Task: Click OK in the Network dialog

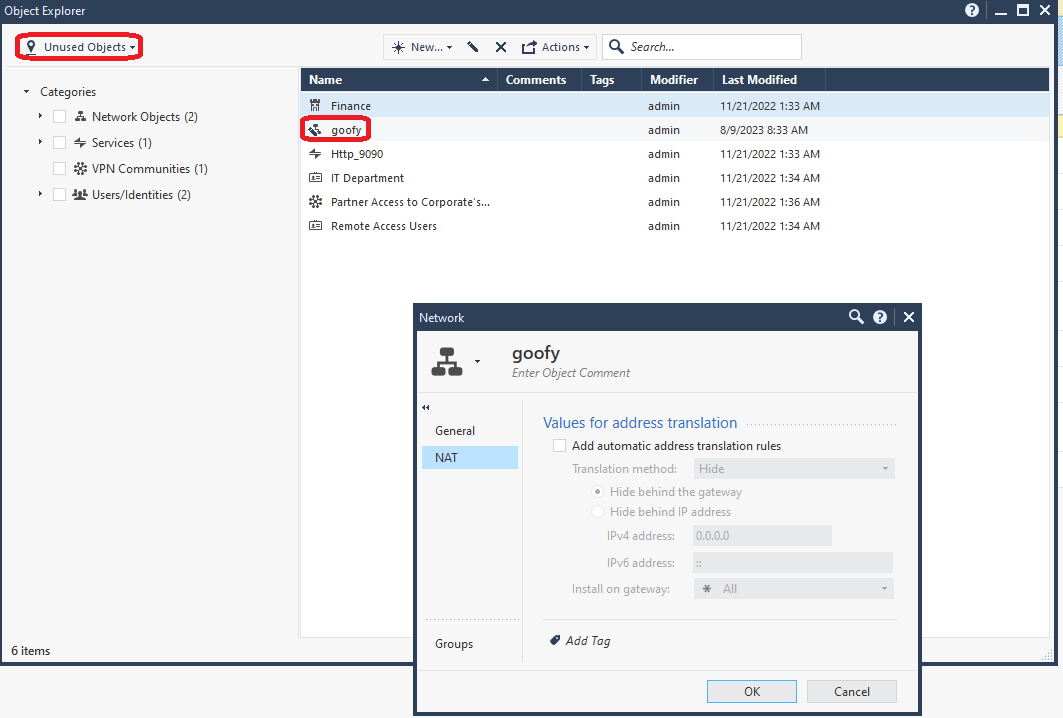Action: click(752, 692)
